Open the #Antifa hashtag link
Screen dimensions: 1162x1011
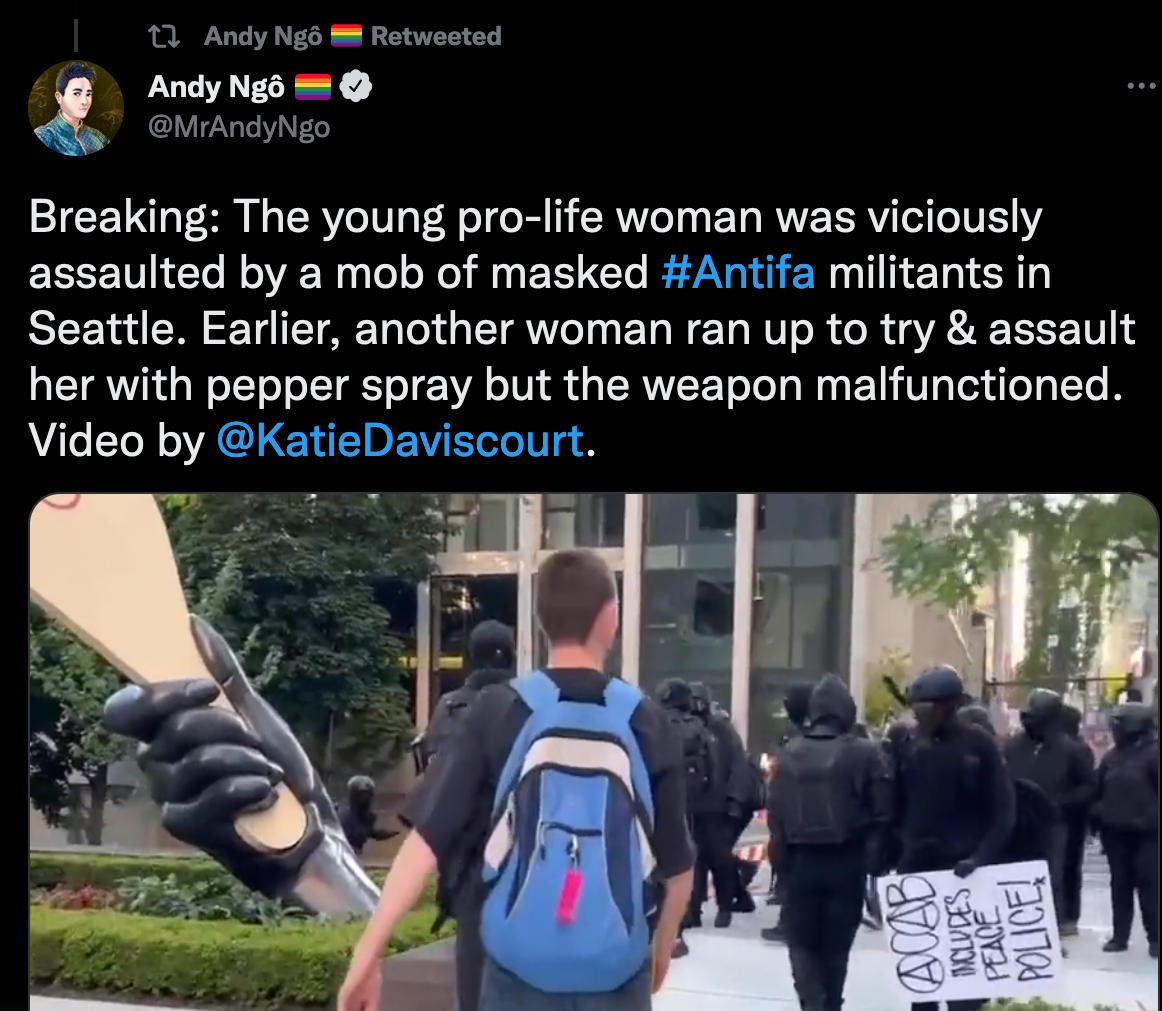(x=738, y=273)
